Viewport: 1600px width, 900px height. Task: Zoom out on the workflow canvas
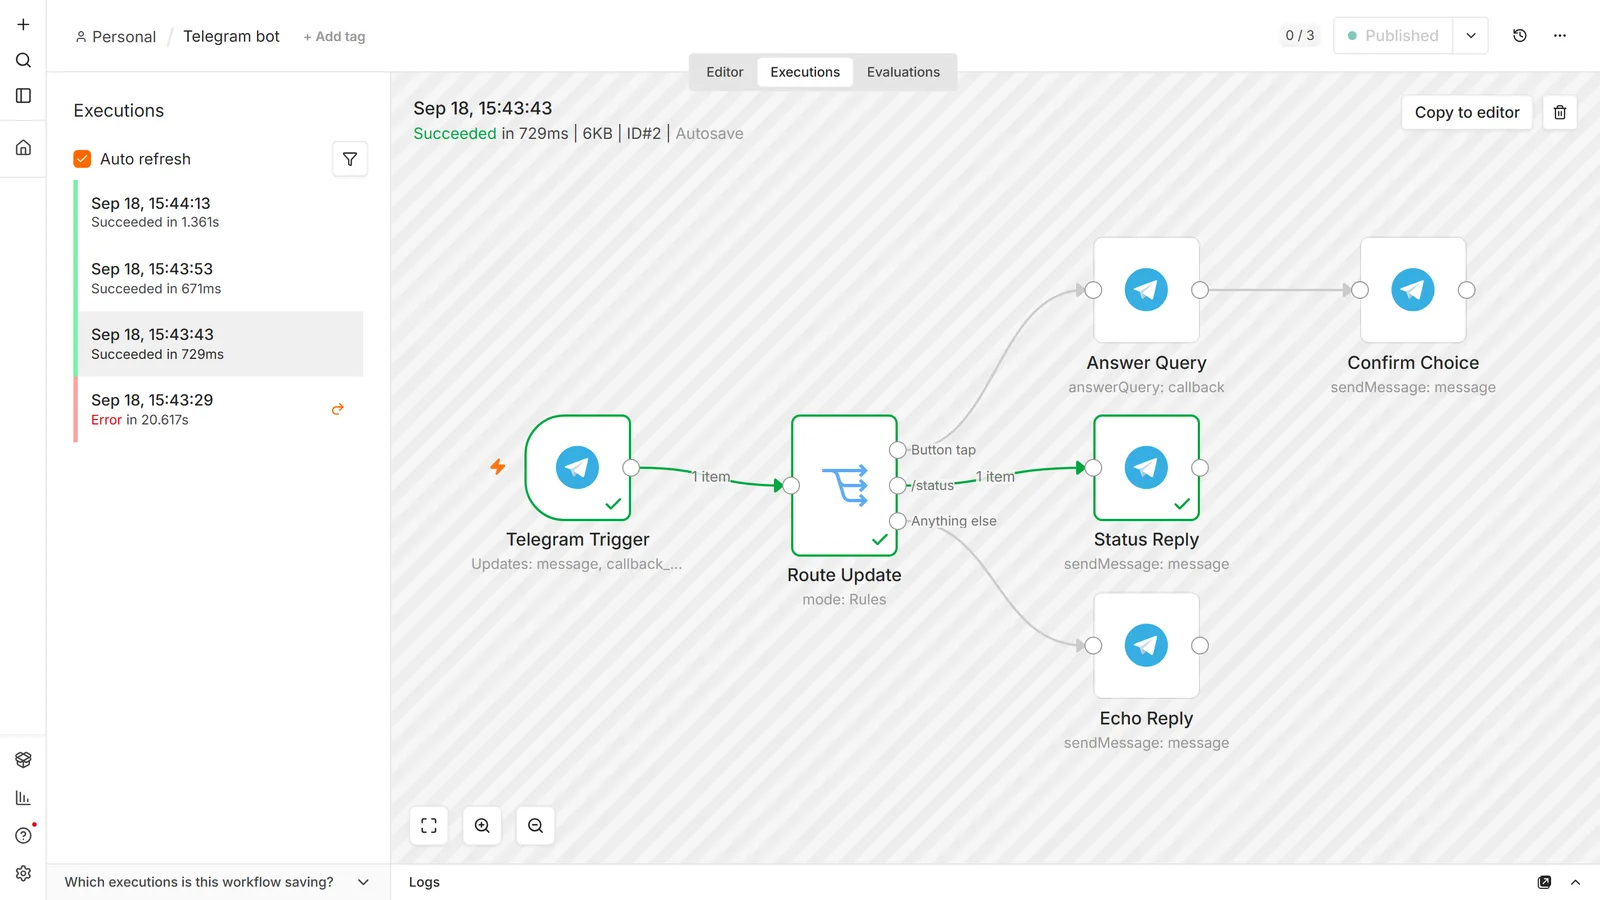tap(535, 826)
